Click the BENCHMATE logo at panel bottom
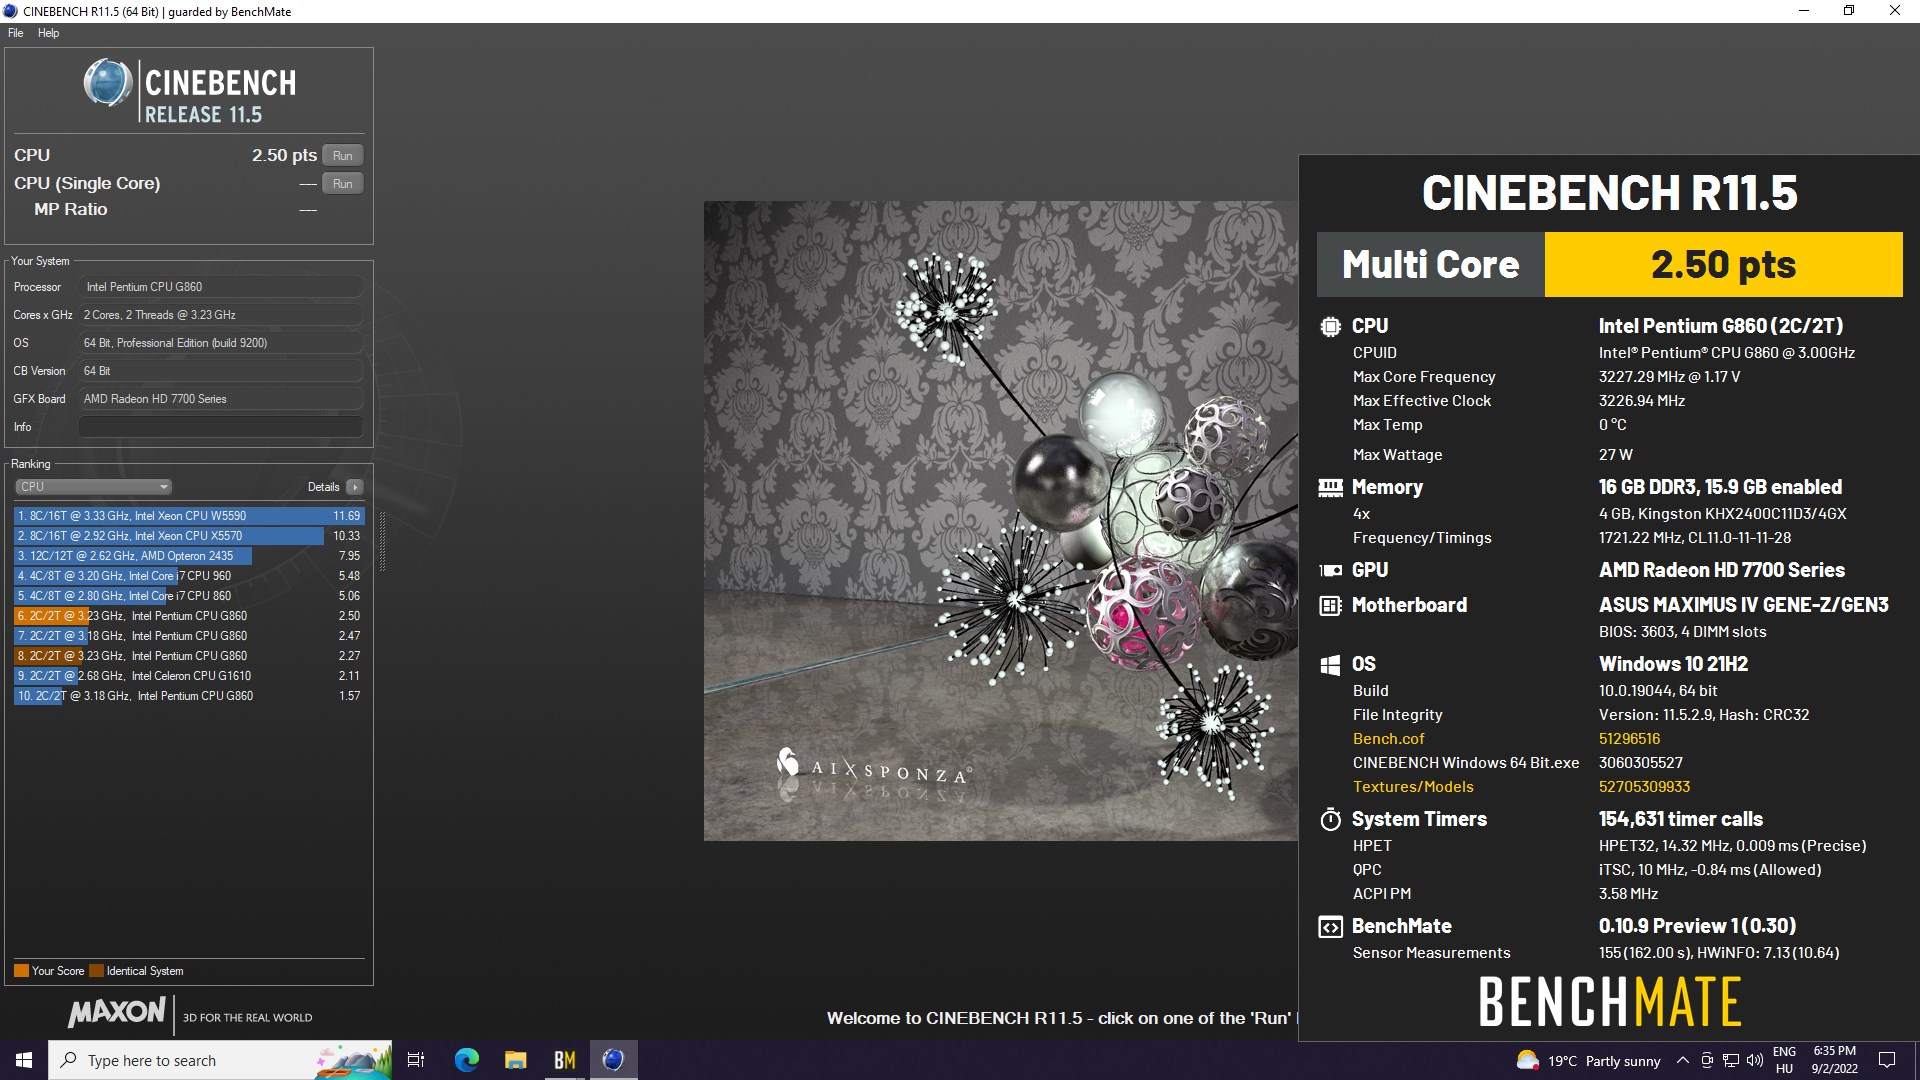This screenshot has width=1920, height=1080. click(1610, 1002)
